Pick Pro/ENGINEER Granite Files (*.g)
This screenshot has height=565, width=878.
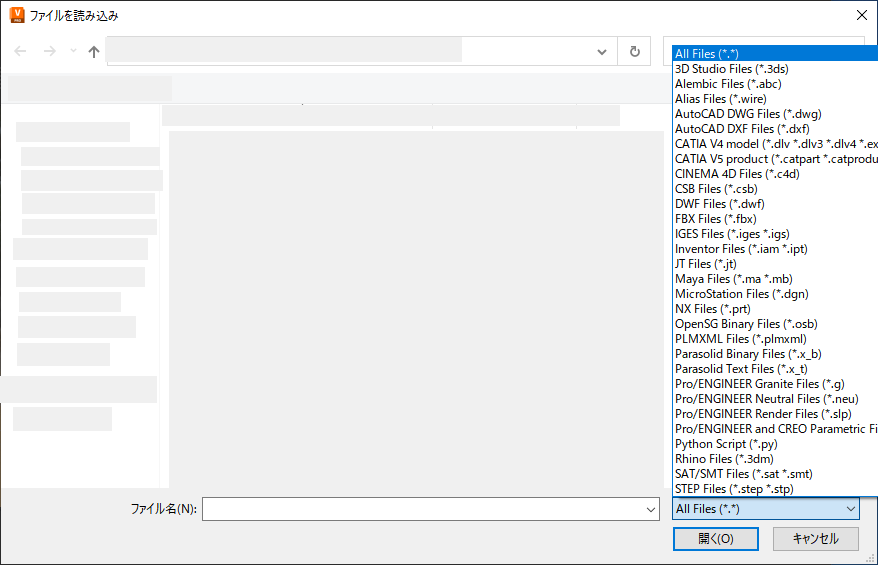pos(775,384)
